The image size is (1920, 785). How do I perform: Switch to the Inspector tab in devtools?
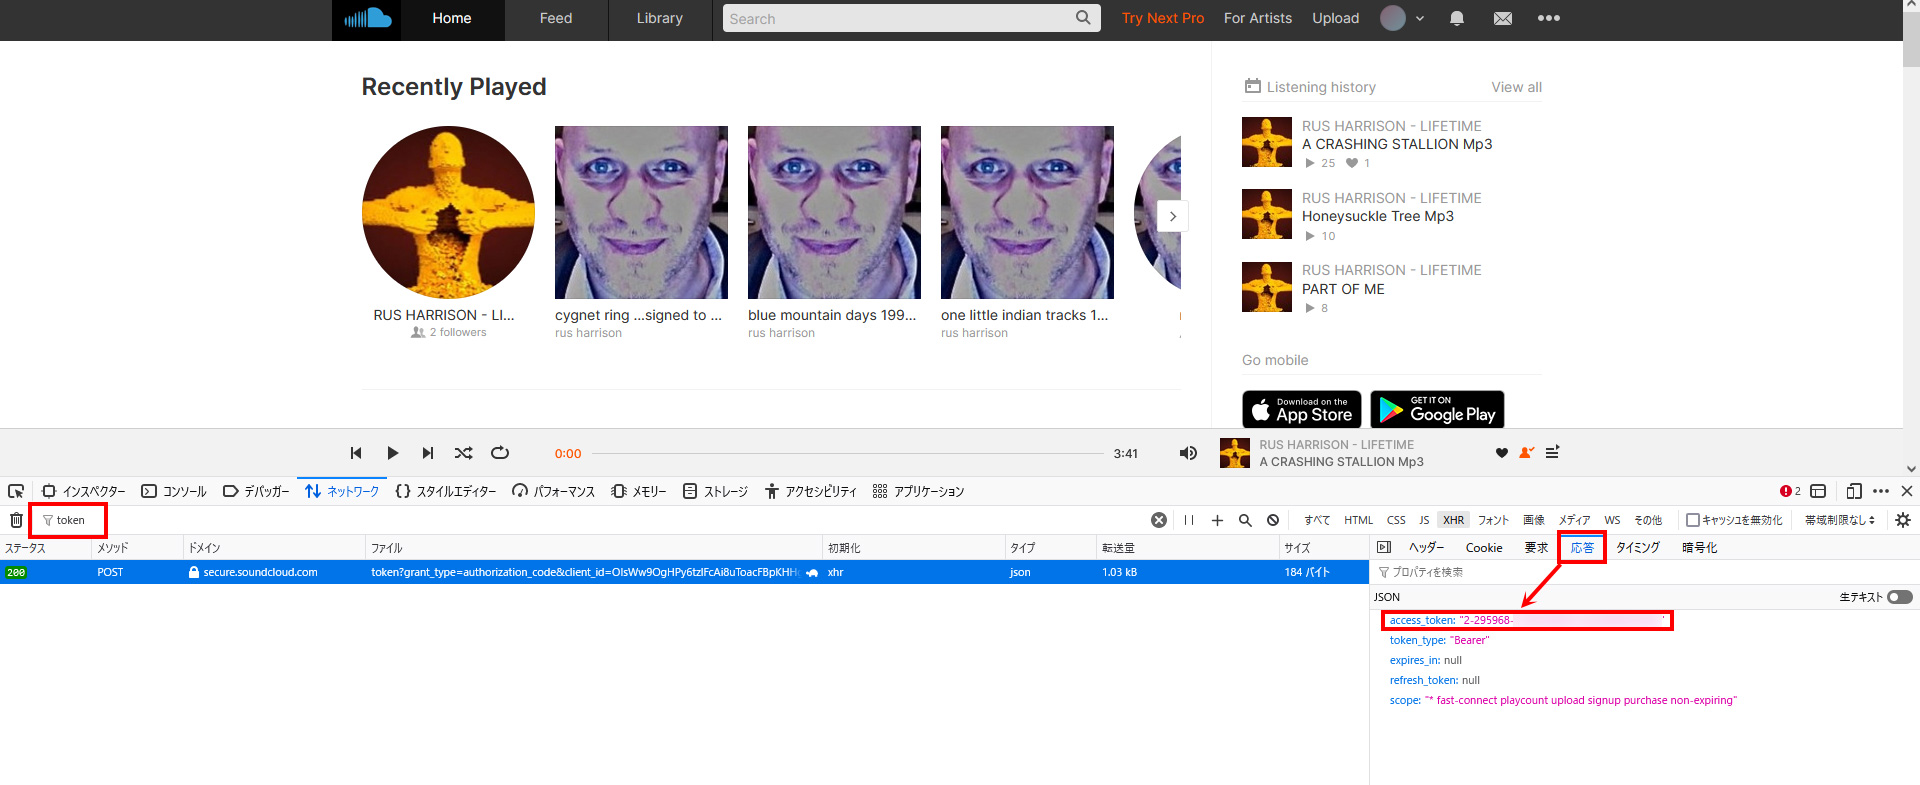(84, 491)
